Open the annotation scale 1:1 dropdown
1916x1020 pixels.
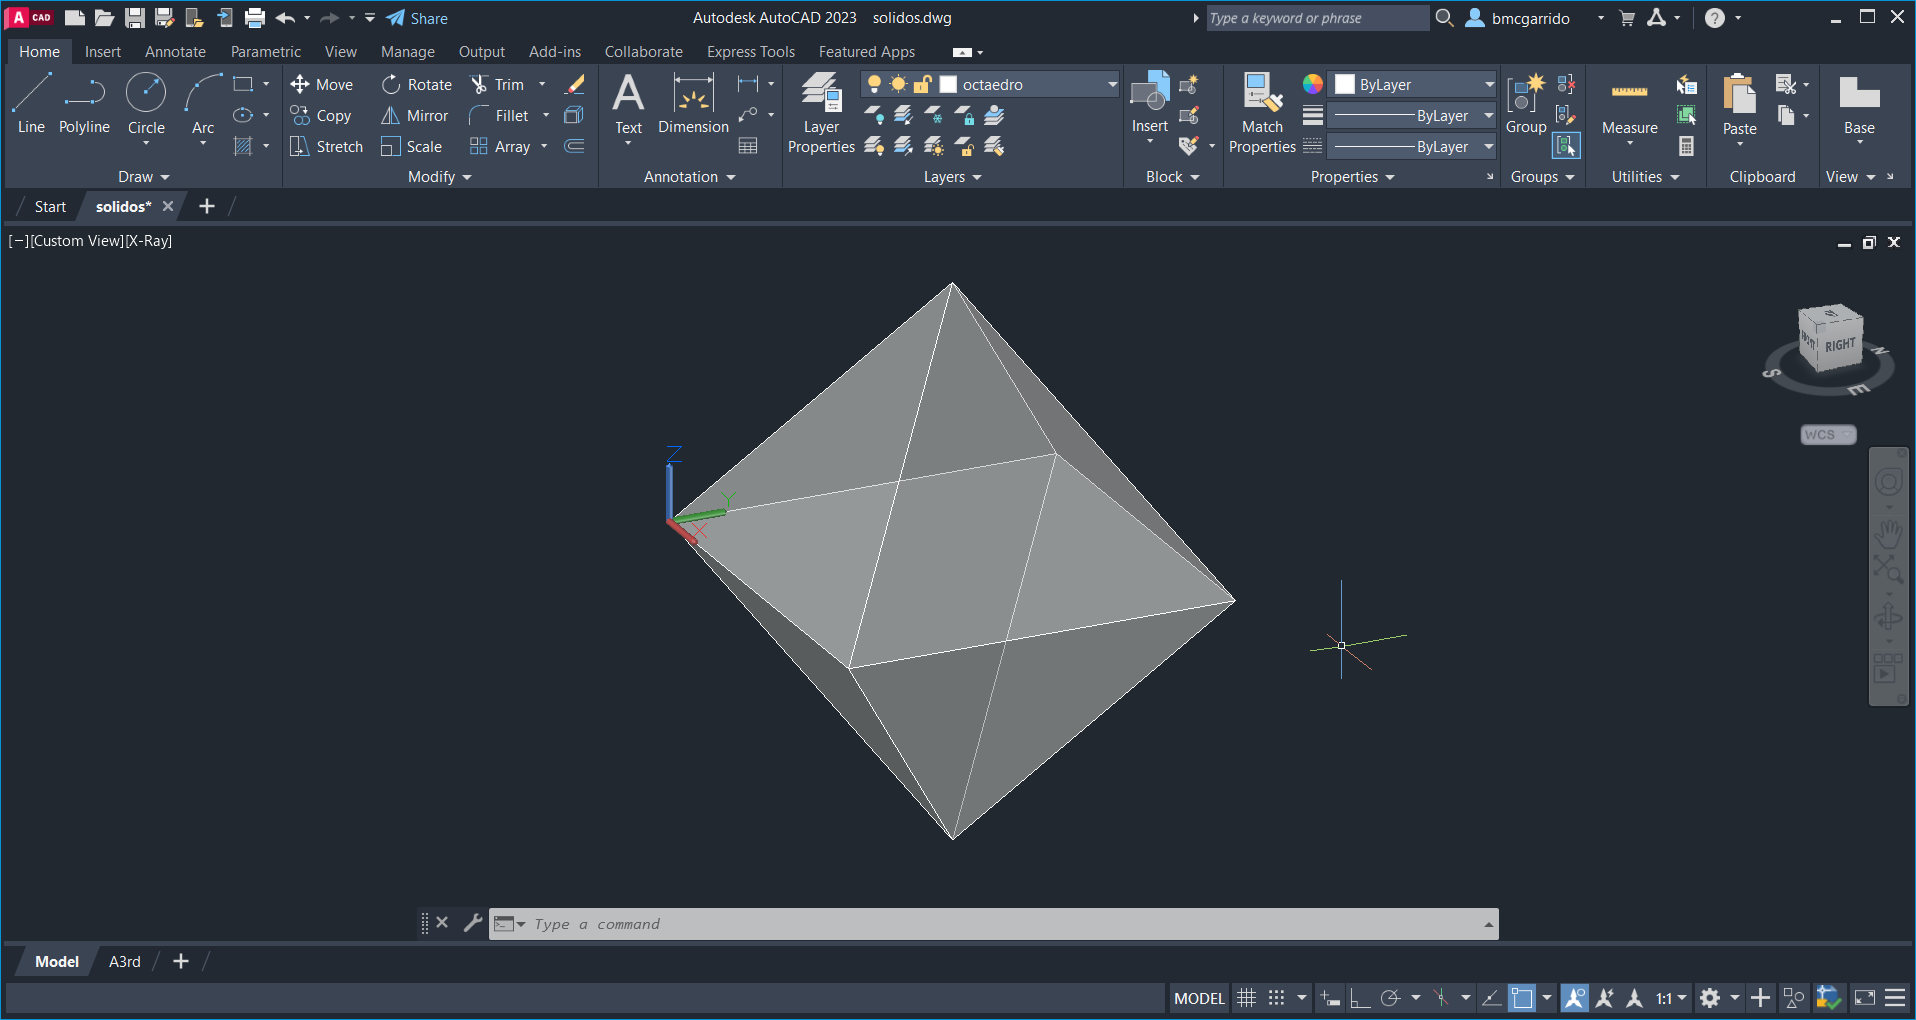tap(1671, 998)
